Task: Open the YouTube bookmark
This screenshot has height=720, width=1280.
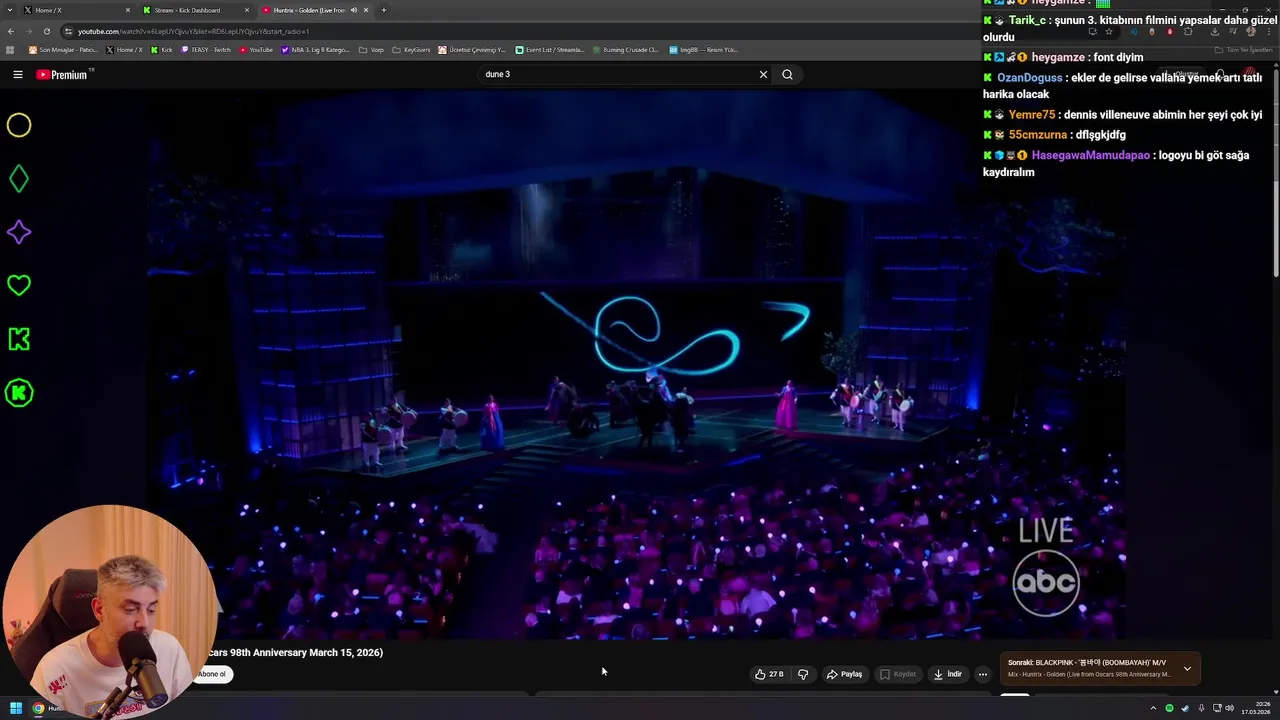Action: point(256,49)
